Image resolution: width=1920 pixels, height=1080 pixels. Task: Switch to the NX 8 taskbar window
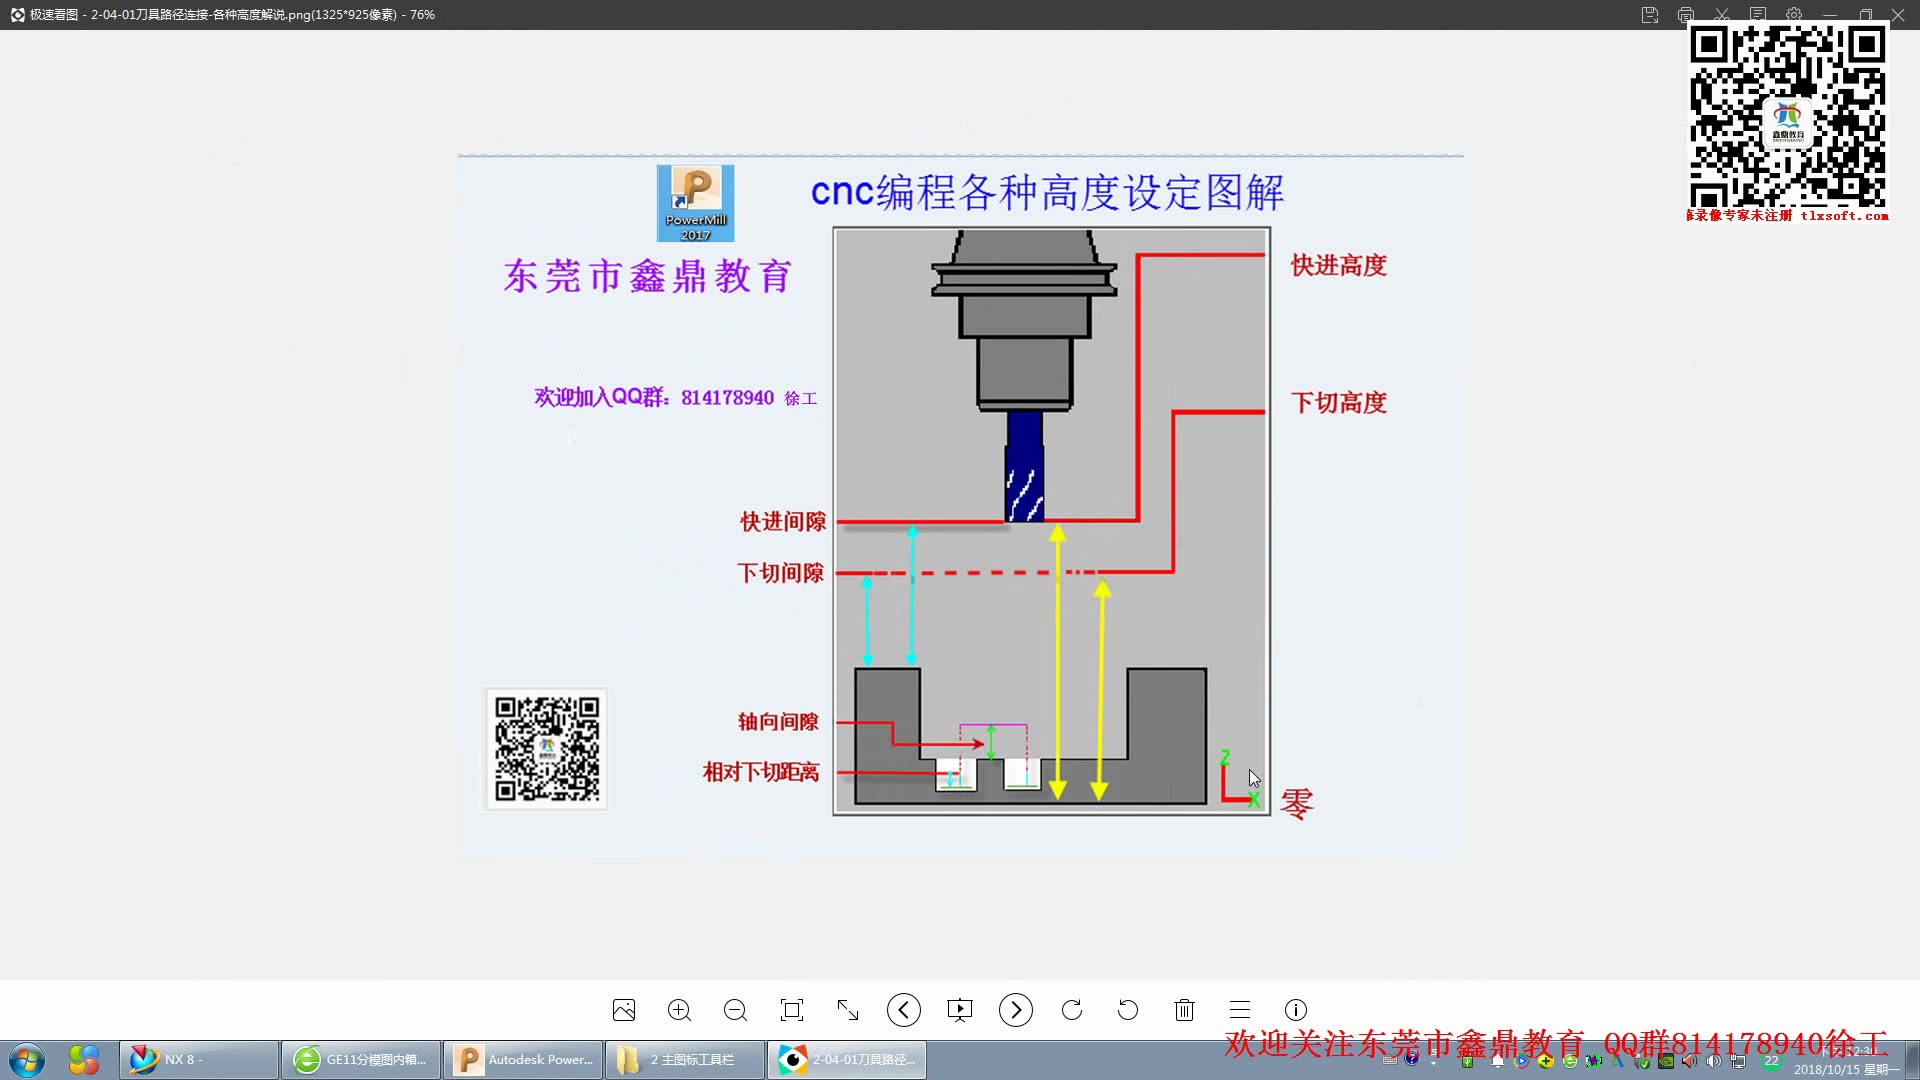[199, 1060]
